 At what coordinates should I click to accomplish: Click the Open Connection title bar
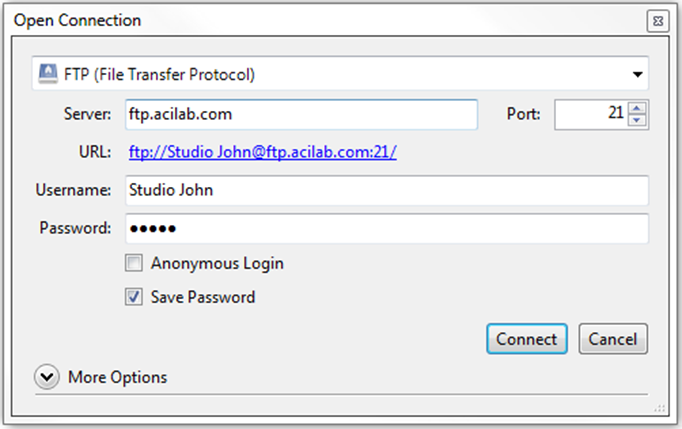pyautogui.click(x=300, y=20)
